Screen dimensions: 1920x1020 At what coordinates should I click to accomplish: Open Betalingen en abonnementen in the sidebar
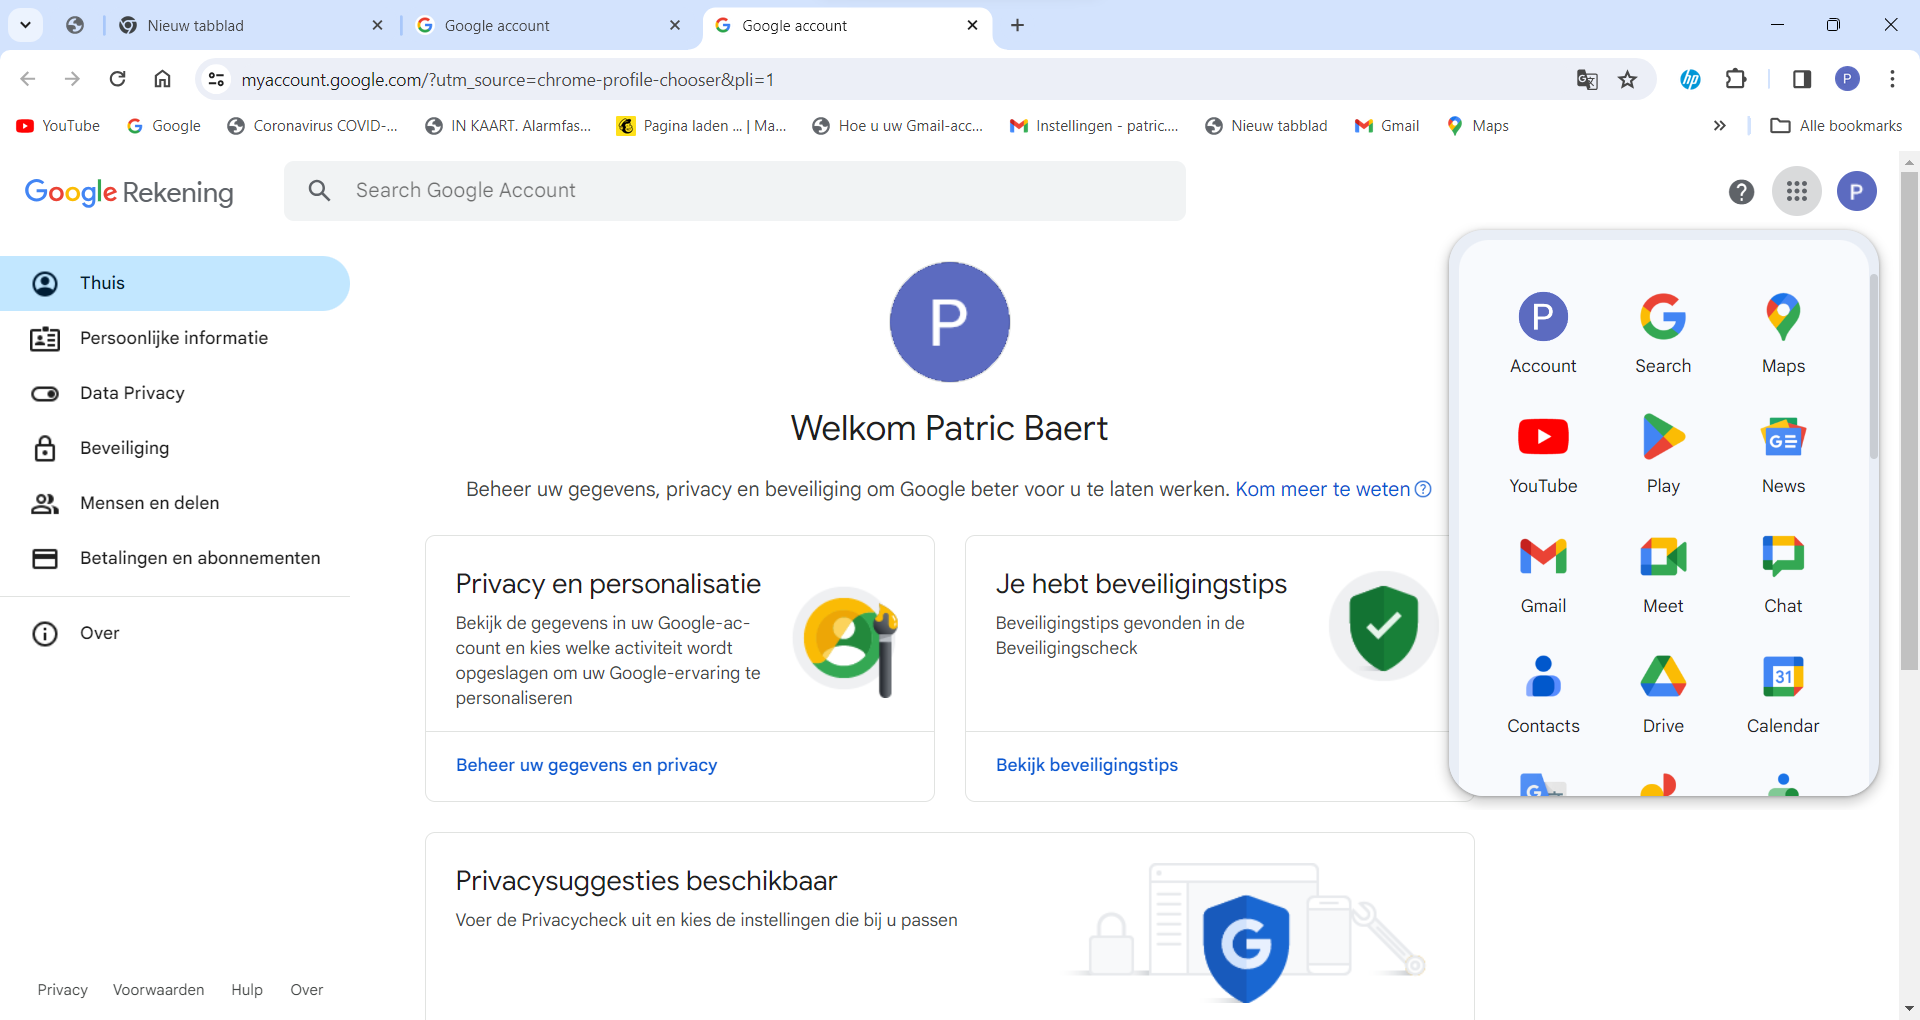175,558
